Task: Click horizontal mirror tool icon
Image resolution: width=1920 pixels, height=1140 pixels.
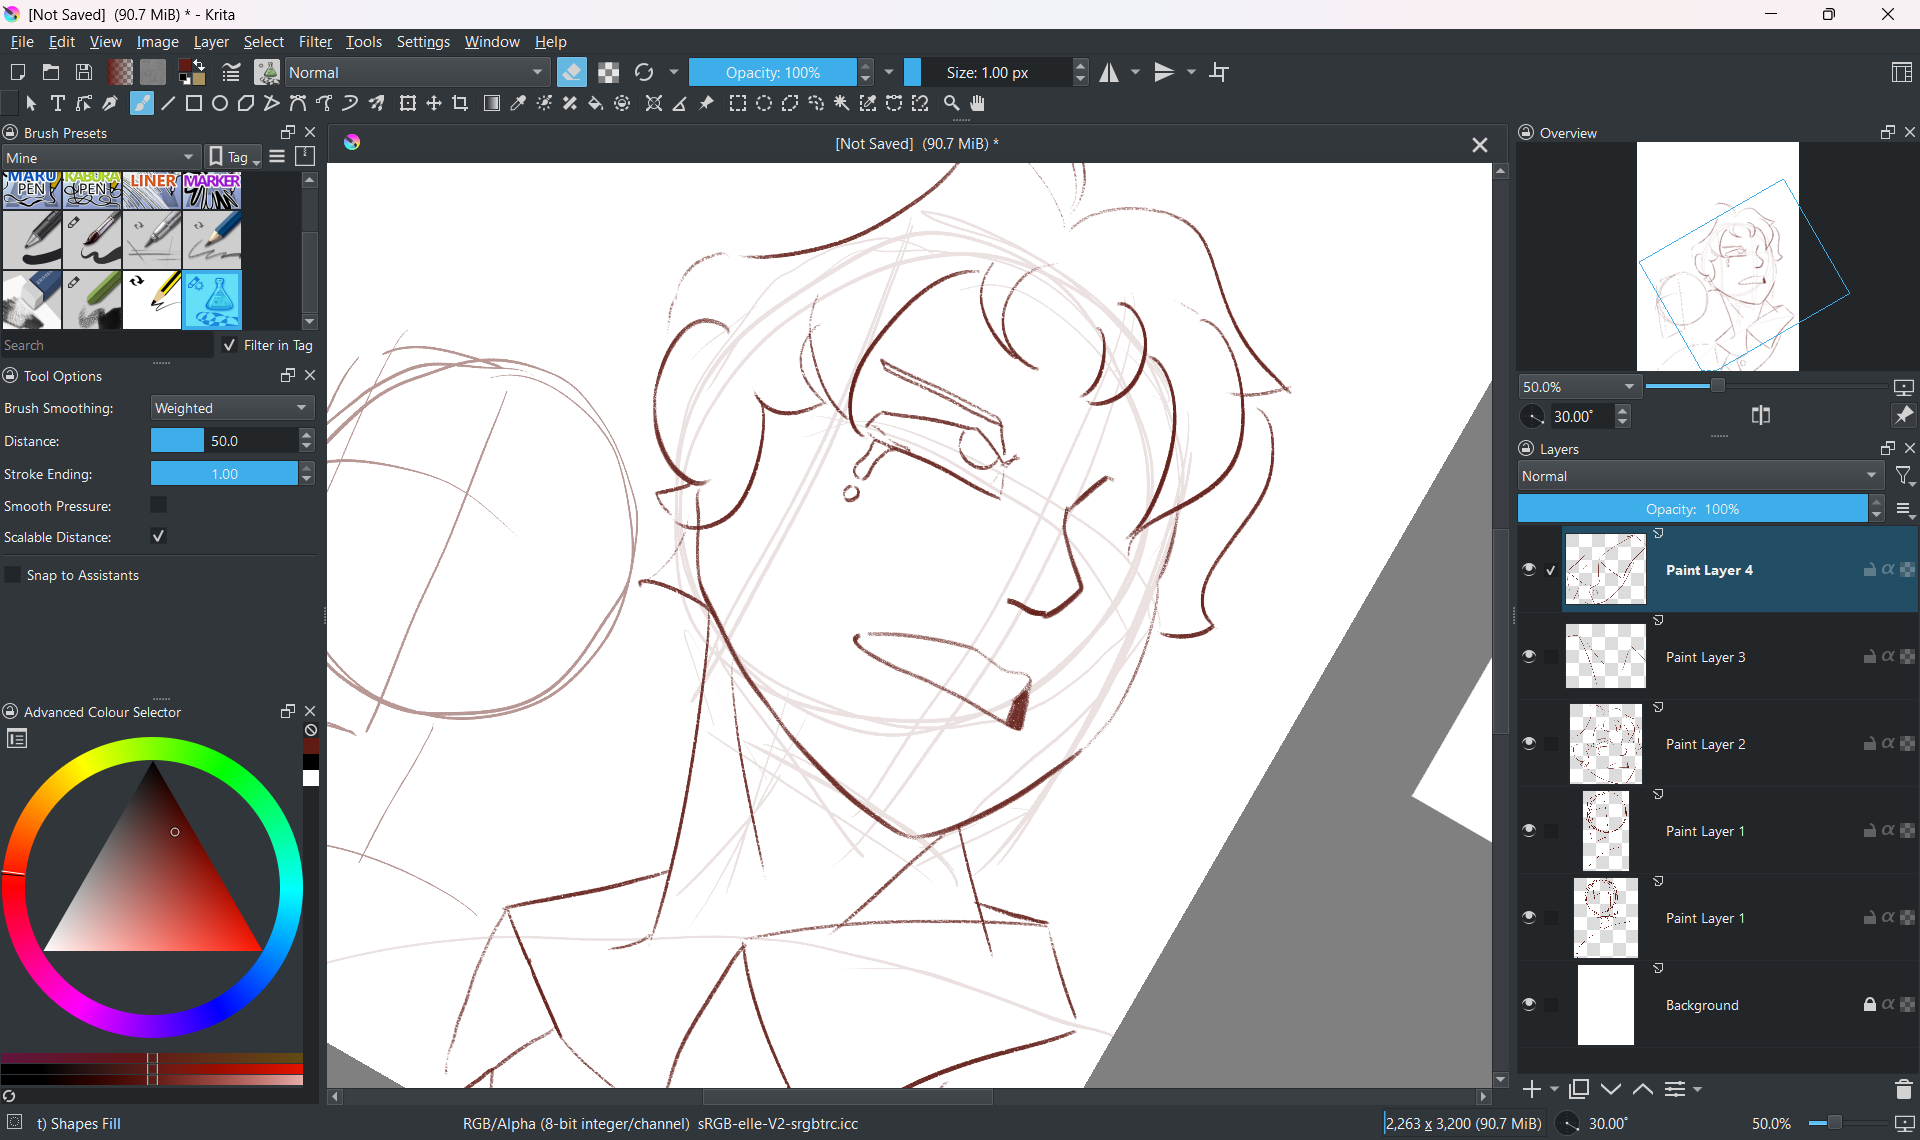Action: 1109,72
